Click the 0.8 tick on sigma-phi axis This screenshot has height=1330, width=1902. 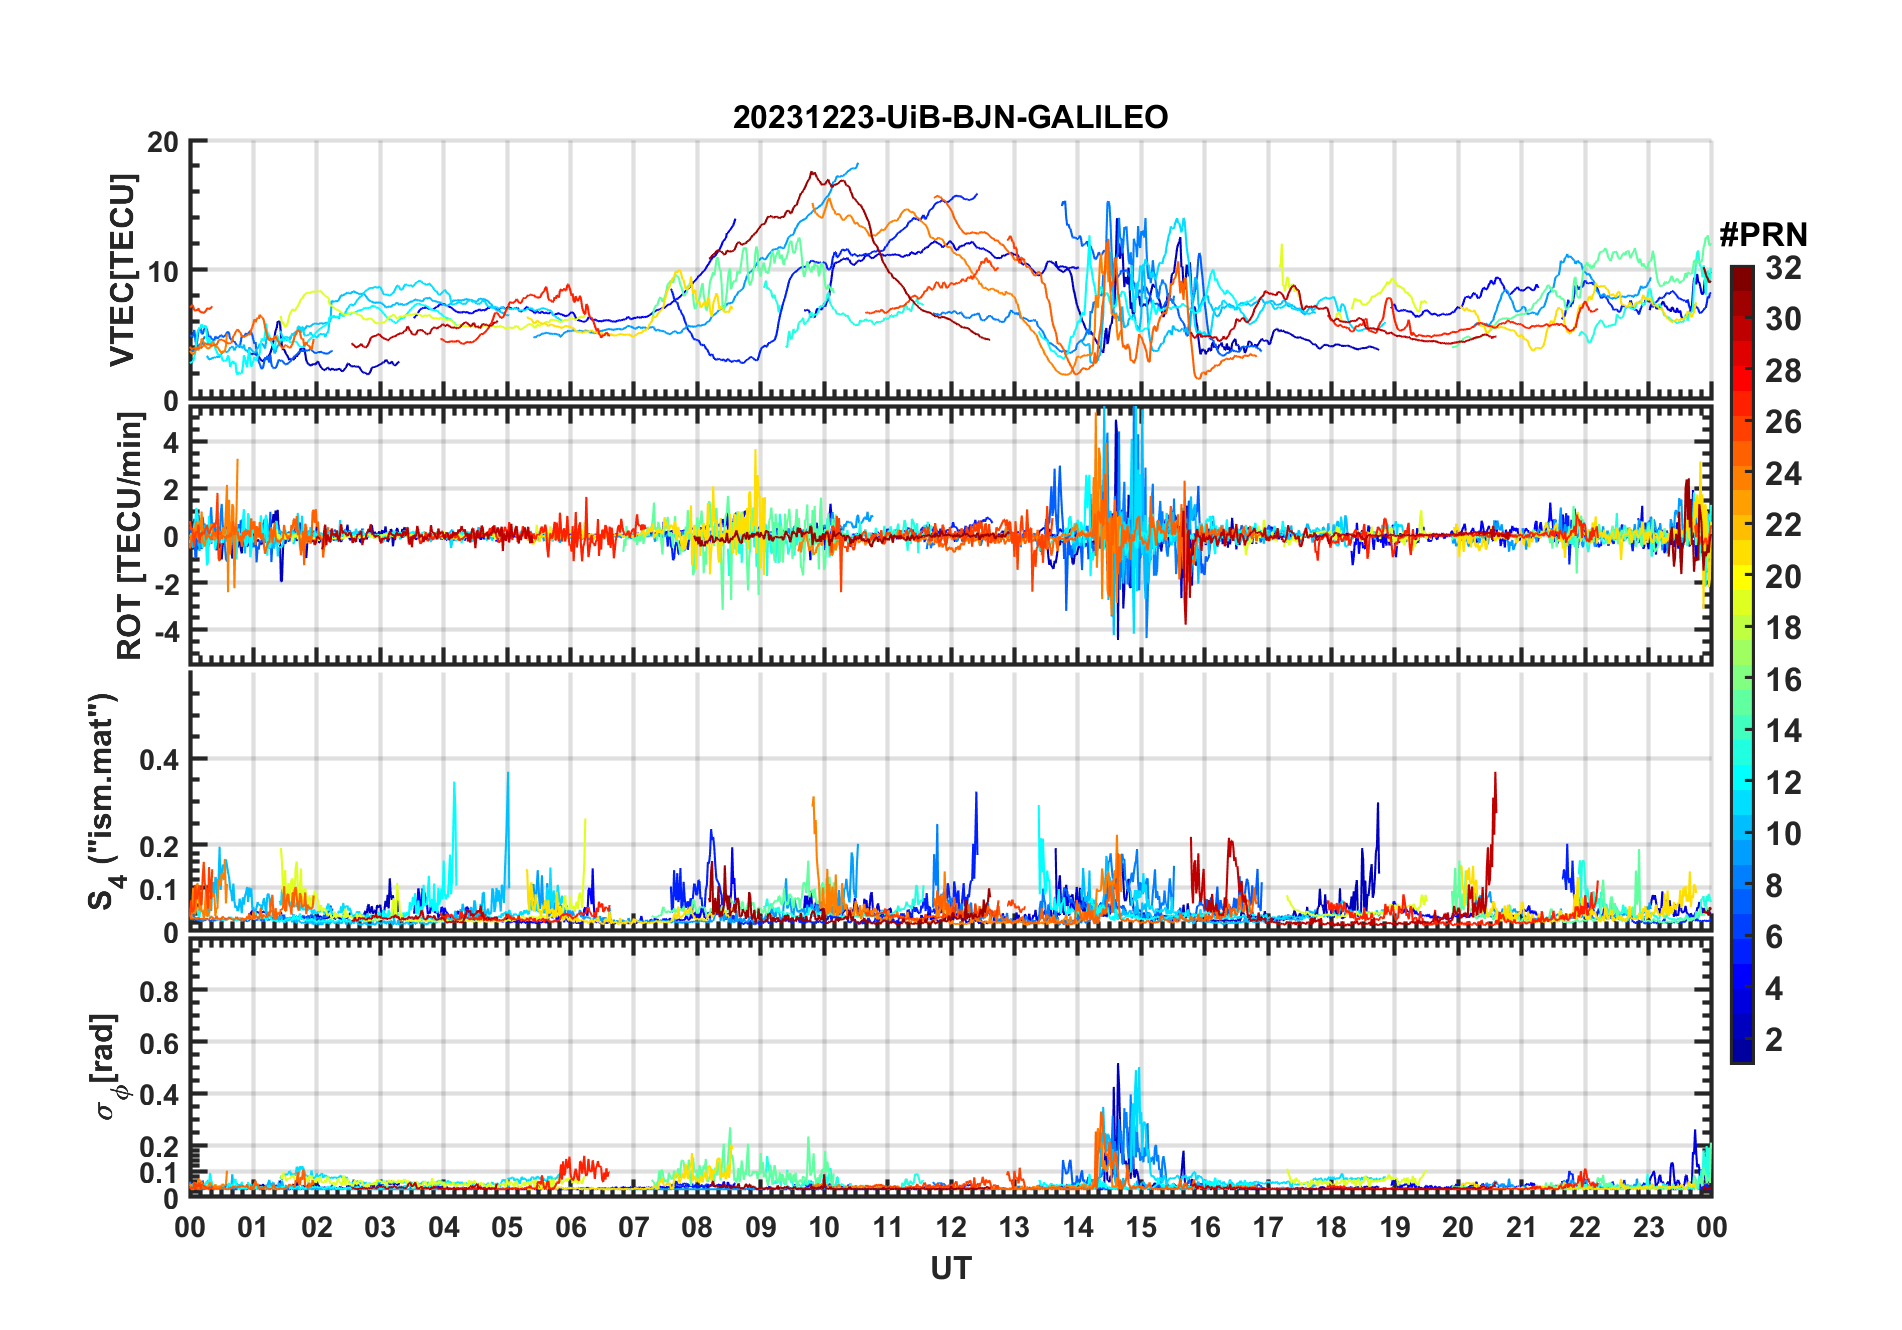tap(158, 991)
